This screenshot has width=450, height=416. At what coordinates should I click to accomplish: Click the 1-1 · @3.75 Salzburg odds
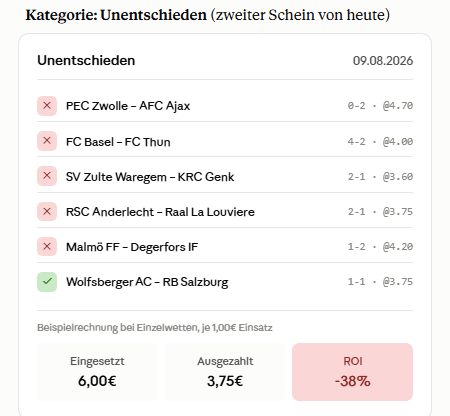[380, 282]
